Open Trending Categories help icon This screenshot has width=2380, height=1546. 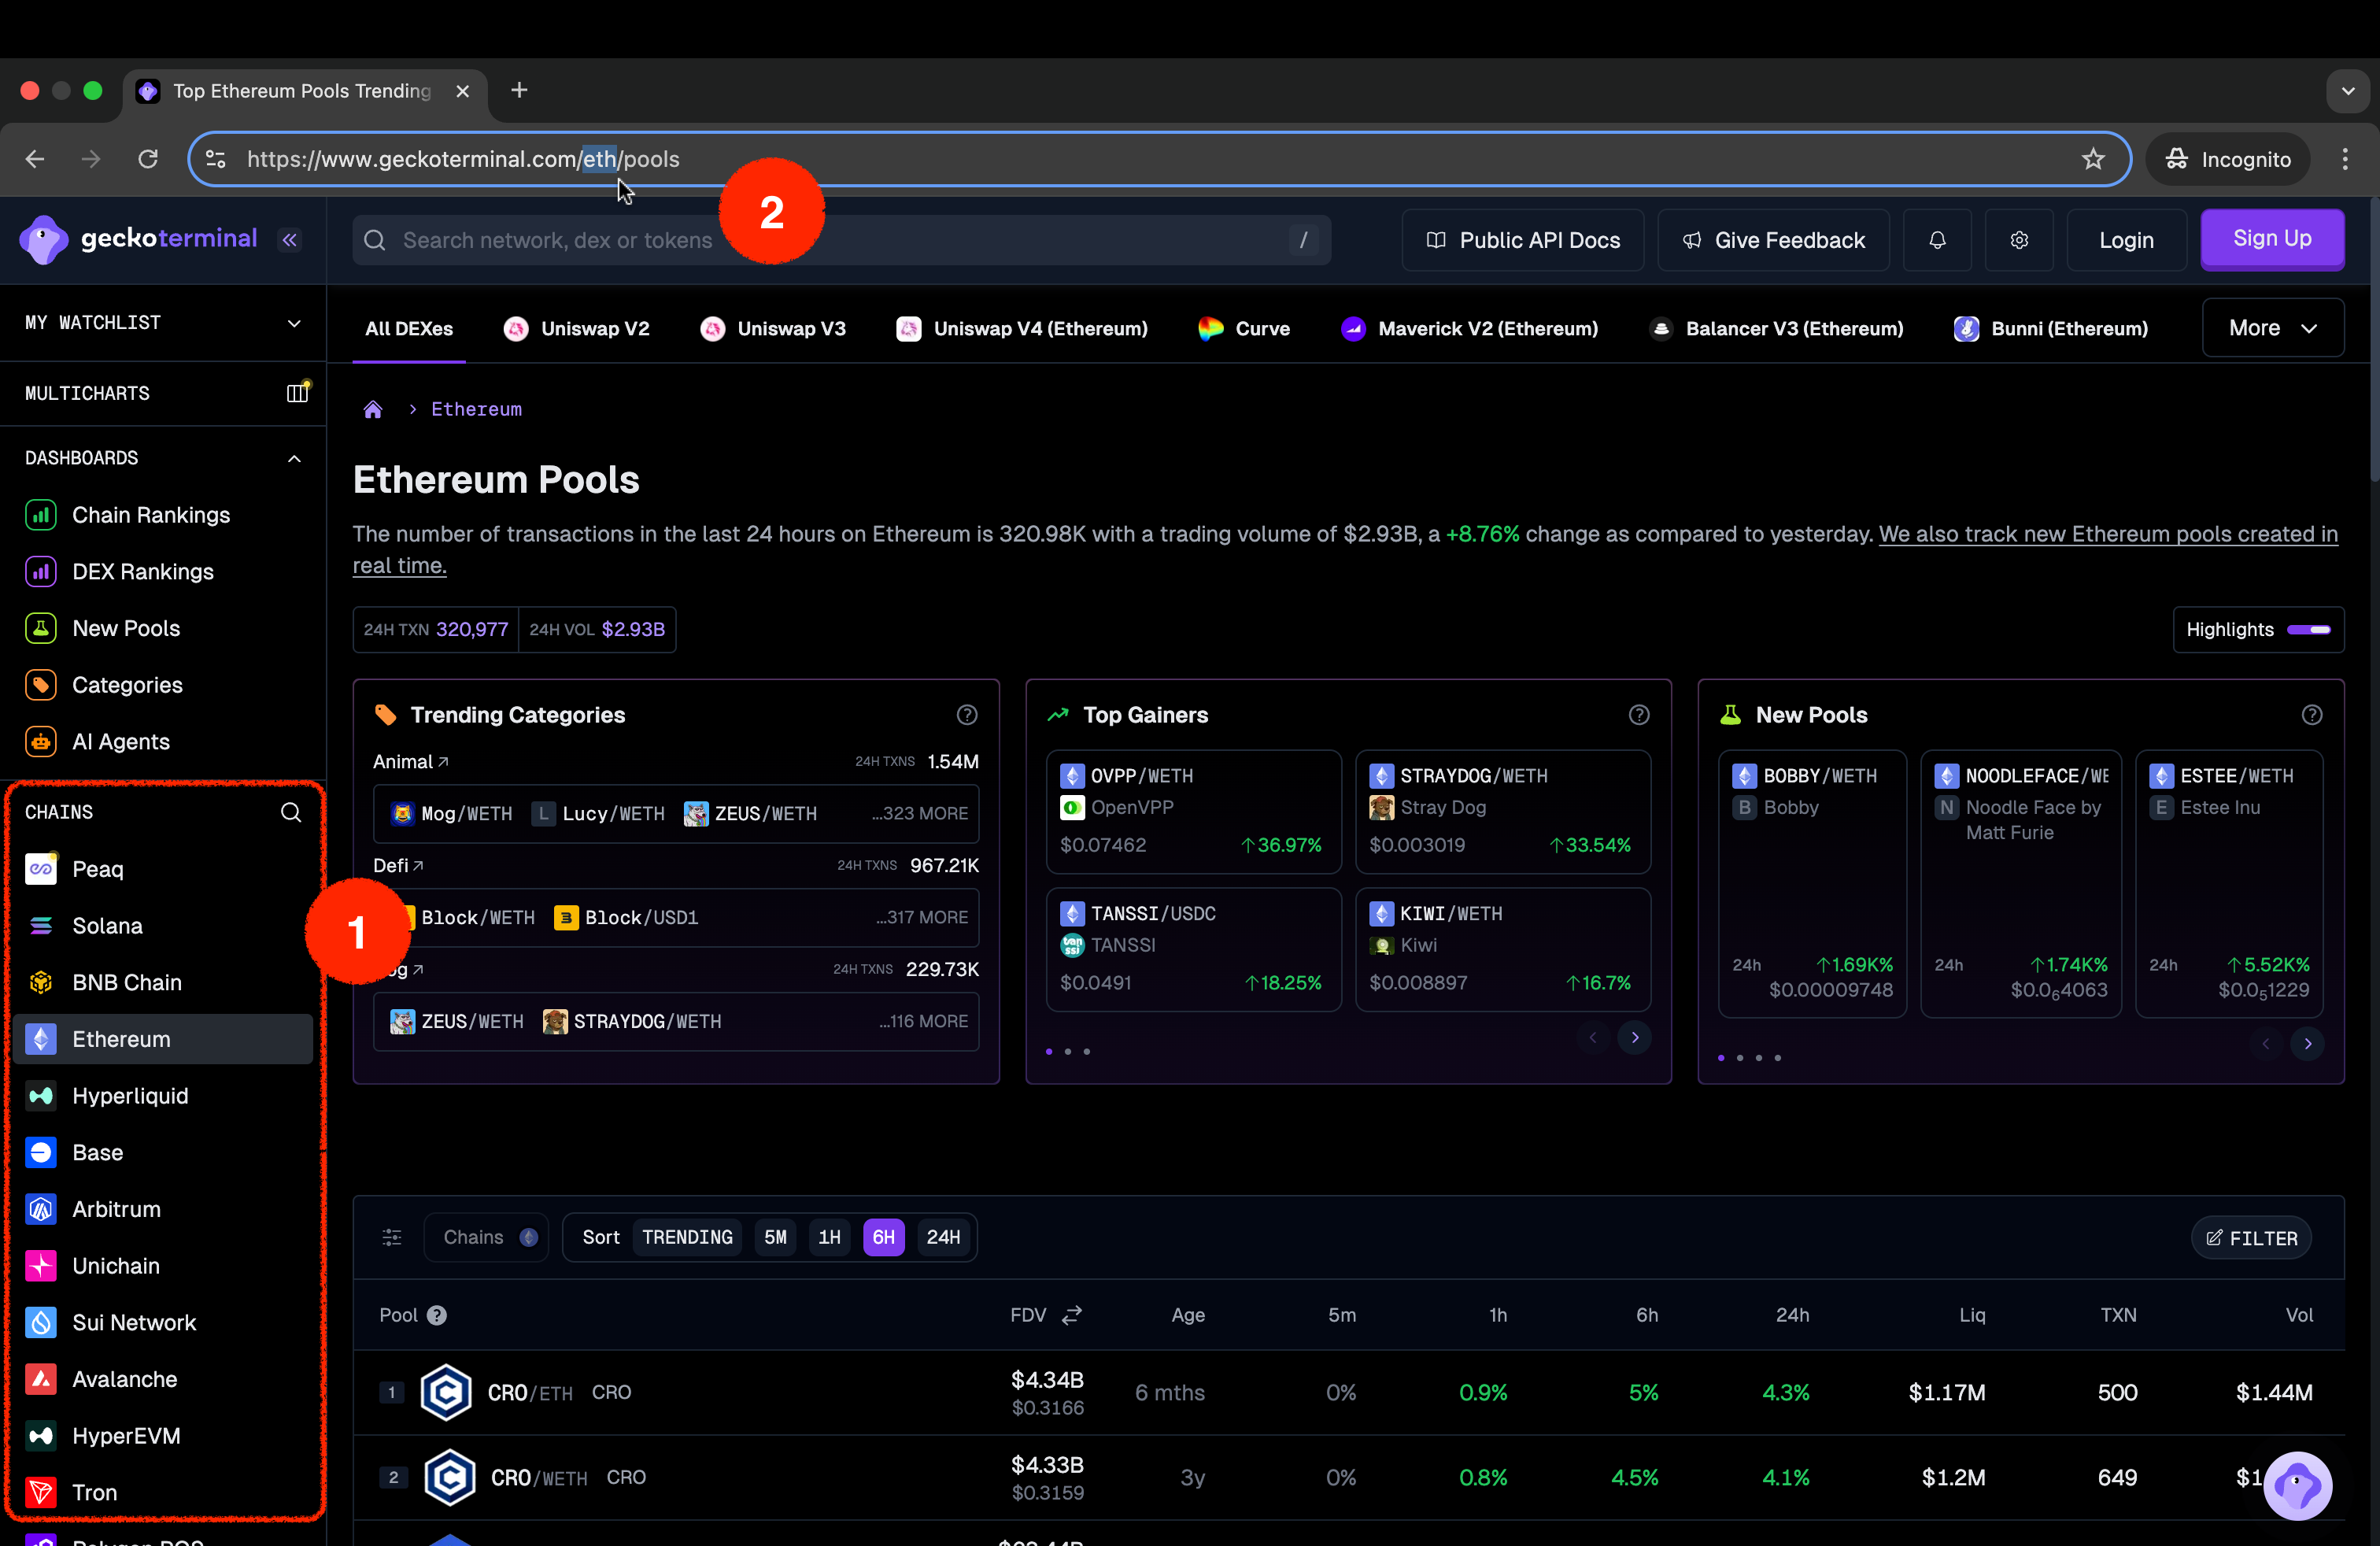point(966,715)
